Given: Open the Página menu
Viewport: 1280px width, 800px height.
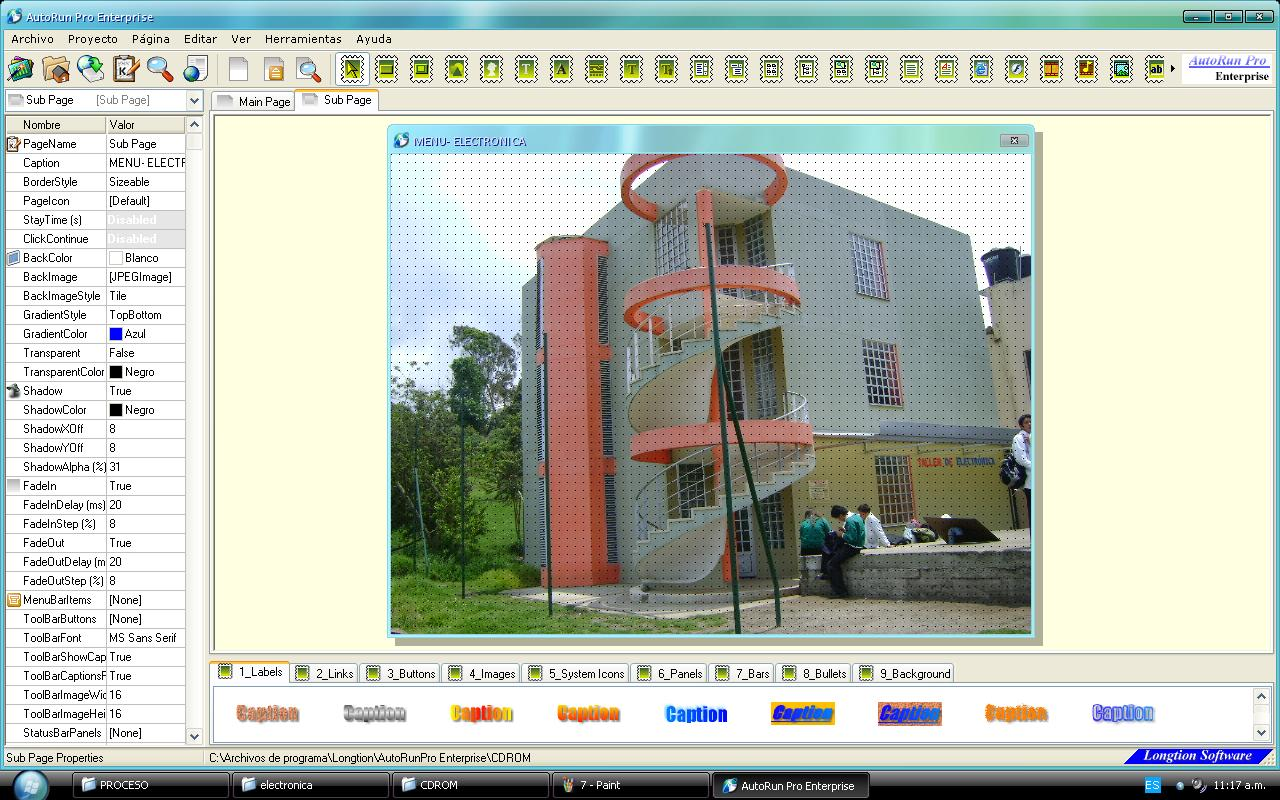Looking at the screenshot, I should pos(150,39).
